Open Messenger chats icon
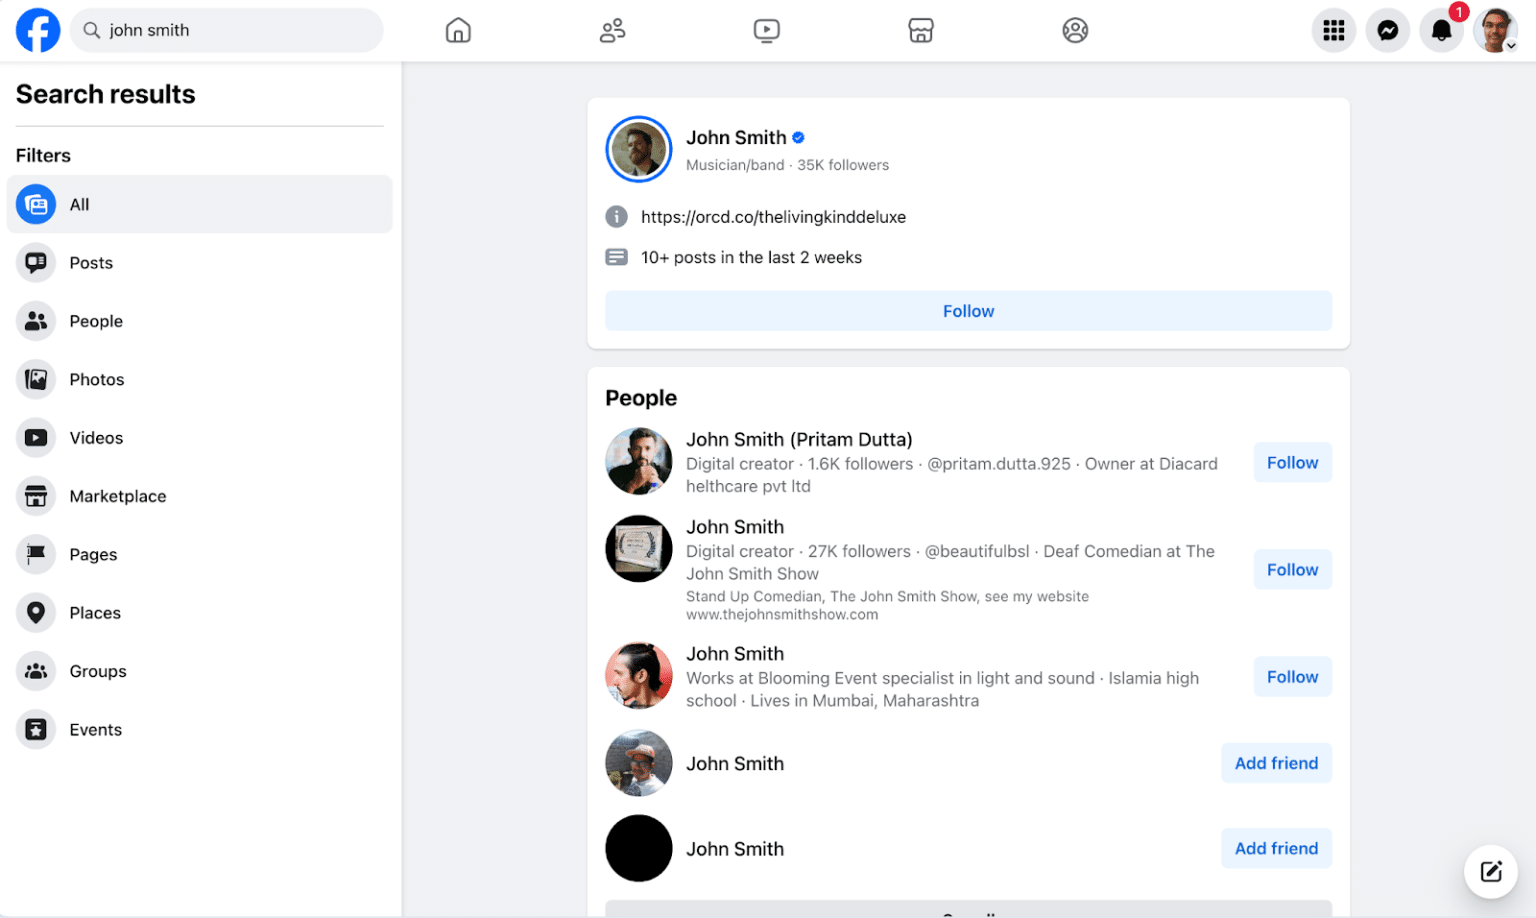Image resolution: width=1536 pixels, height=918 pixels. [1387, 31]
